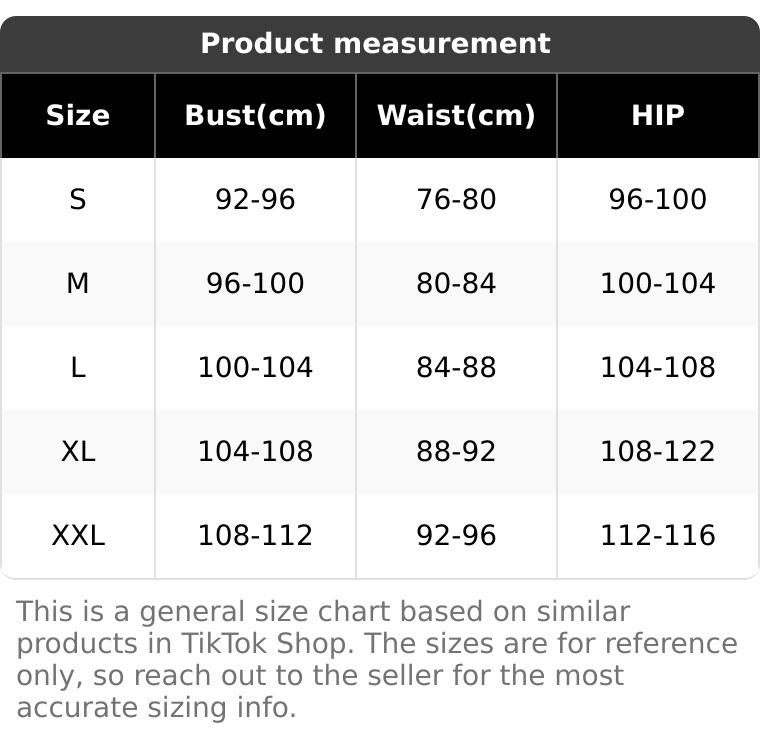Screen dimensions: 760x740
Task: Click the Product measurement title bar
Action: (376, 44)
